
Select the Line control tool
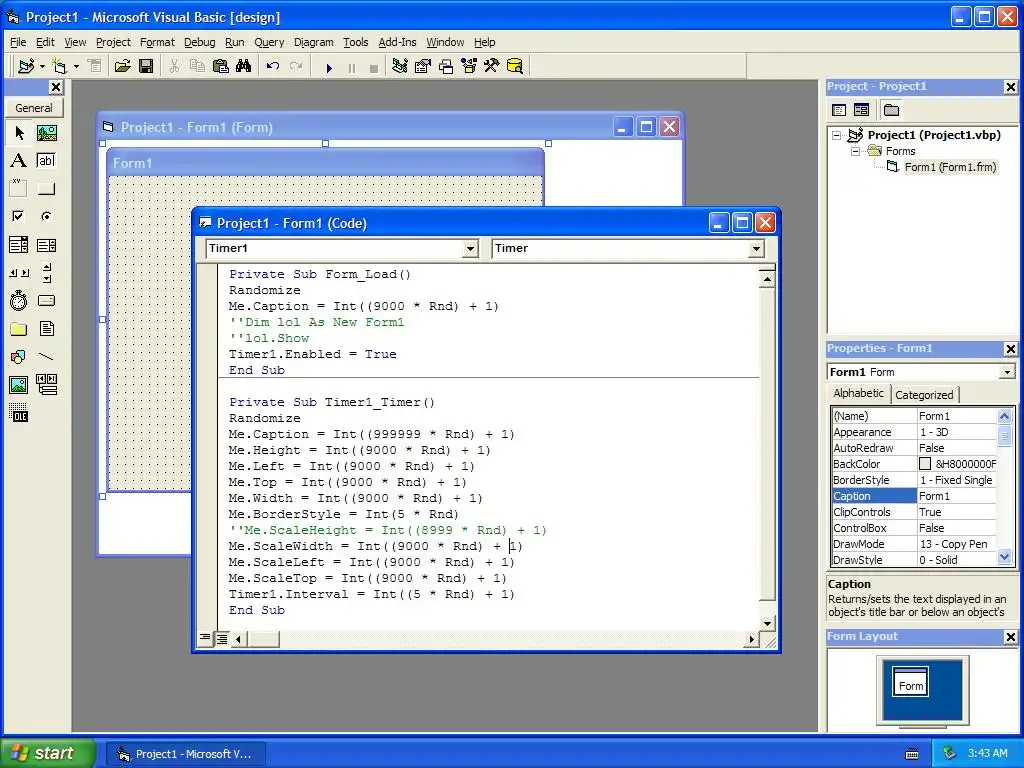coord(46,357)
